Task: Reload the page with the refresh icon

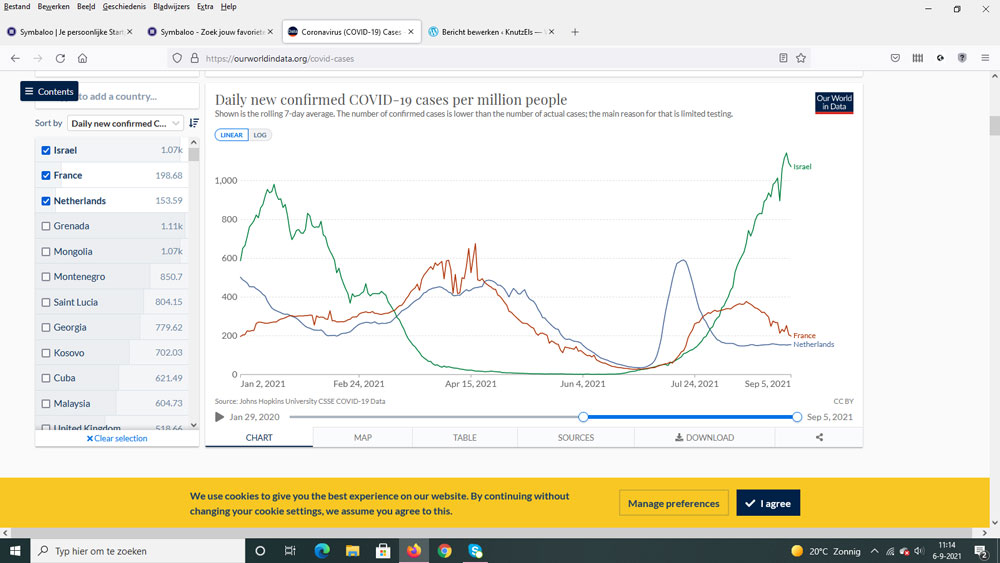Action: (60, 58)
